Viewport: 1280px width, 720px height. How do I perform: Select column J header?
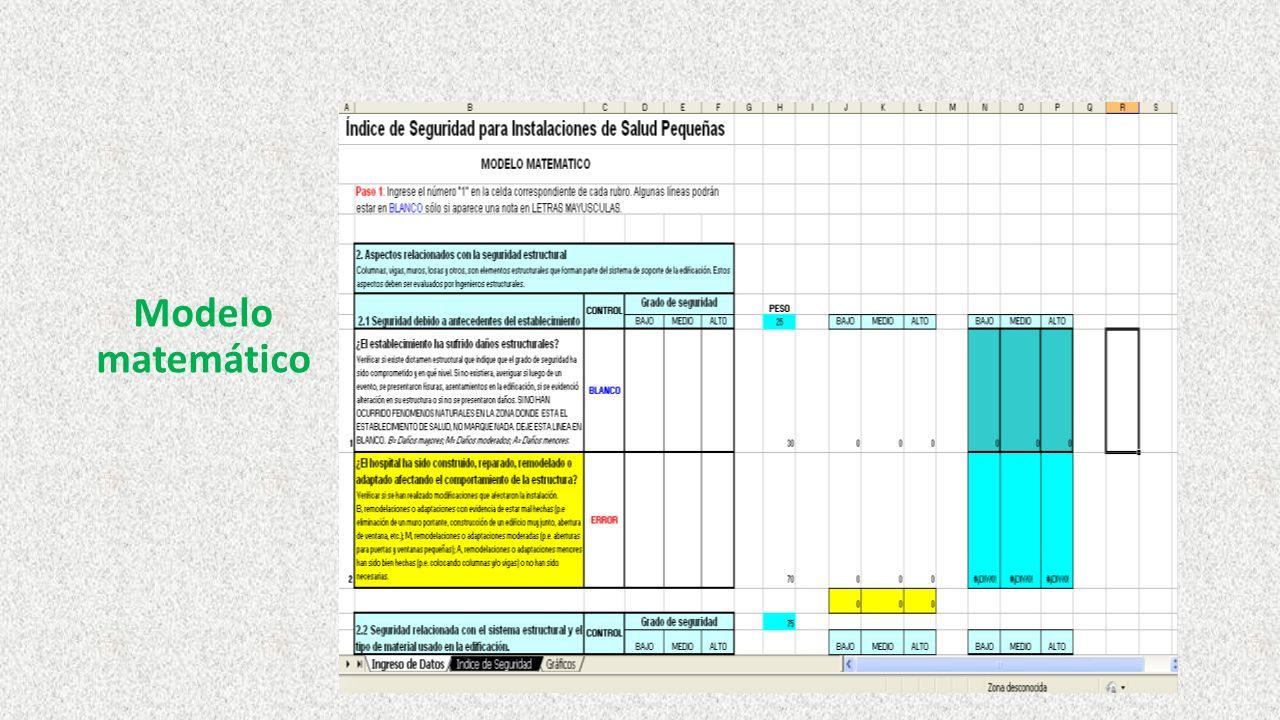coord(846,107)
